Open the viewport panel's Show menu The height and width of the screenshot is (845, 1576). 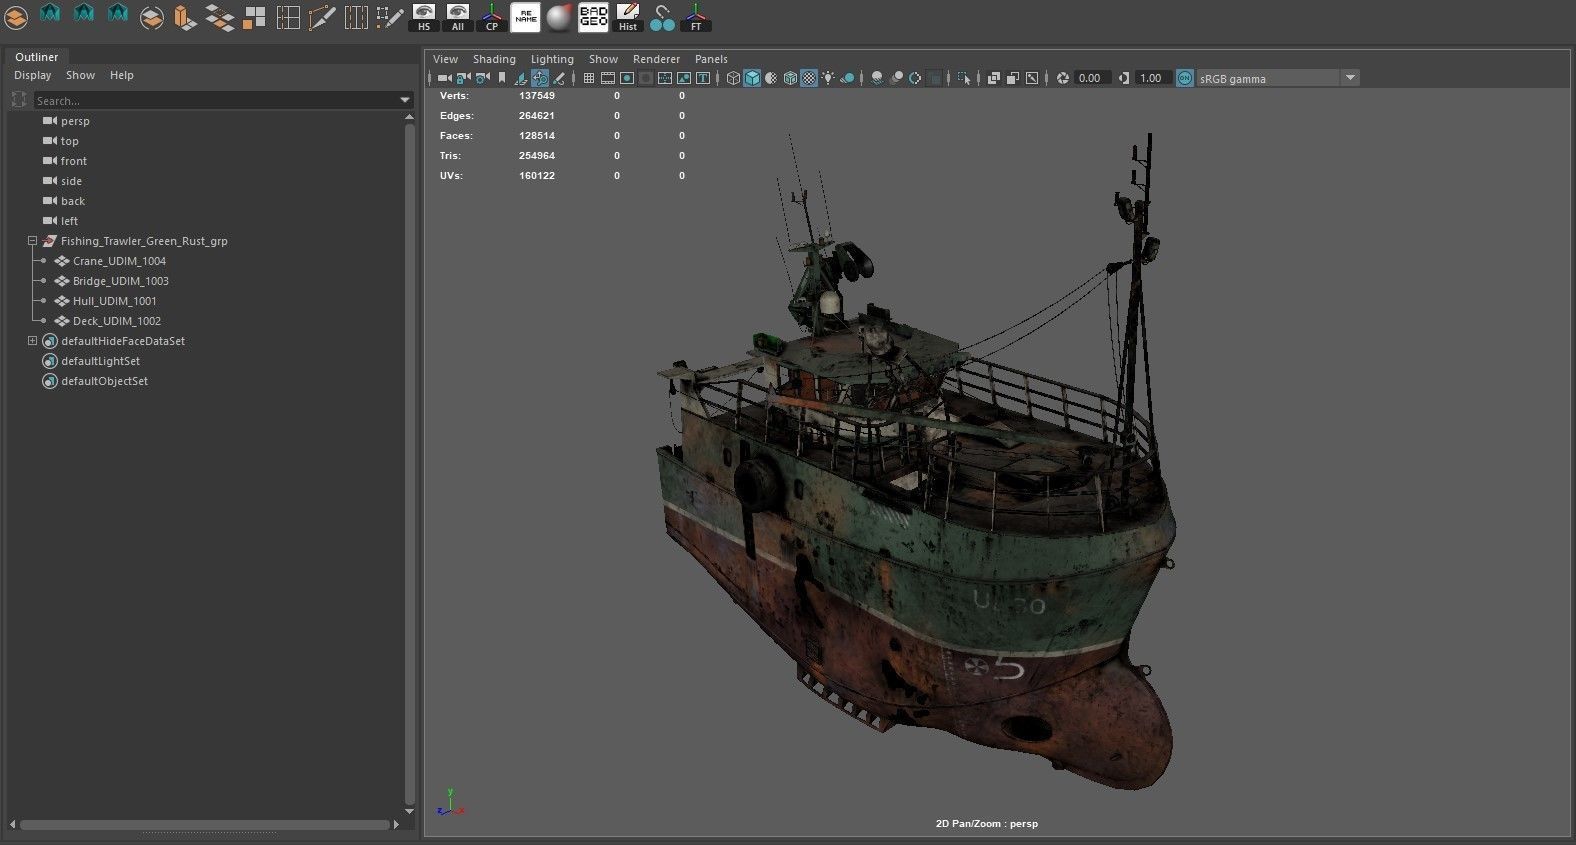(x=603, y=59)
